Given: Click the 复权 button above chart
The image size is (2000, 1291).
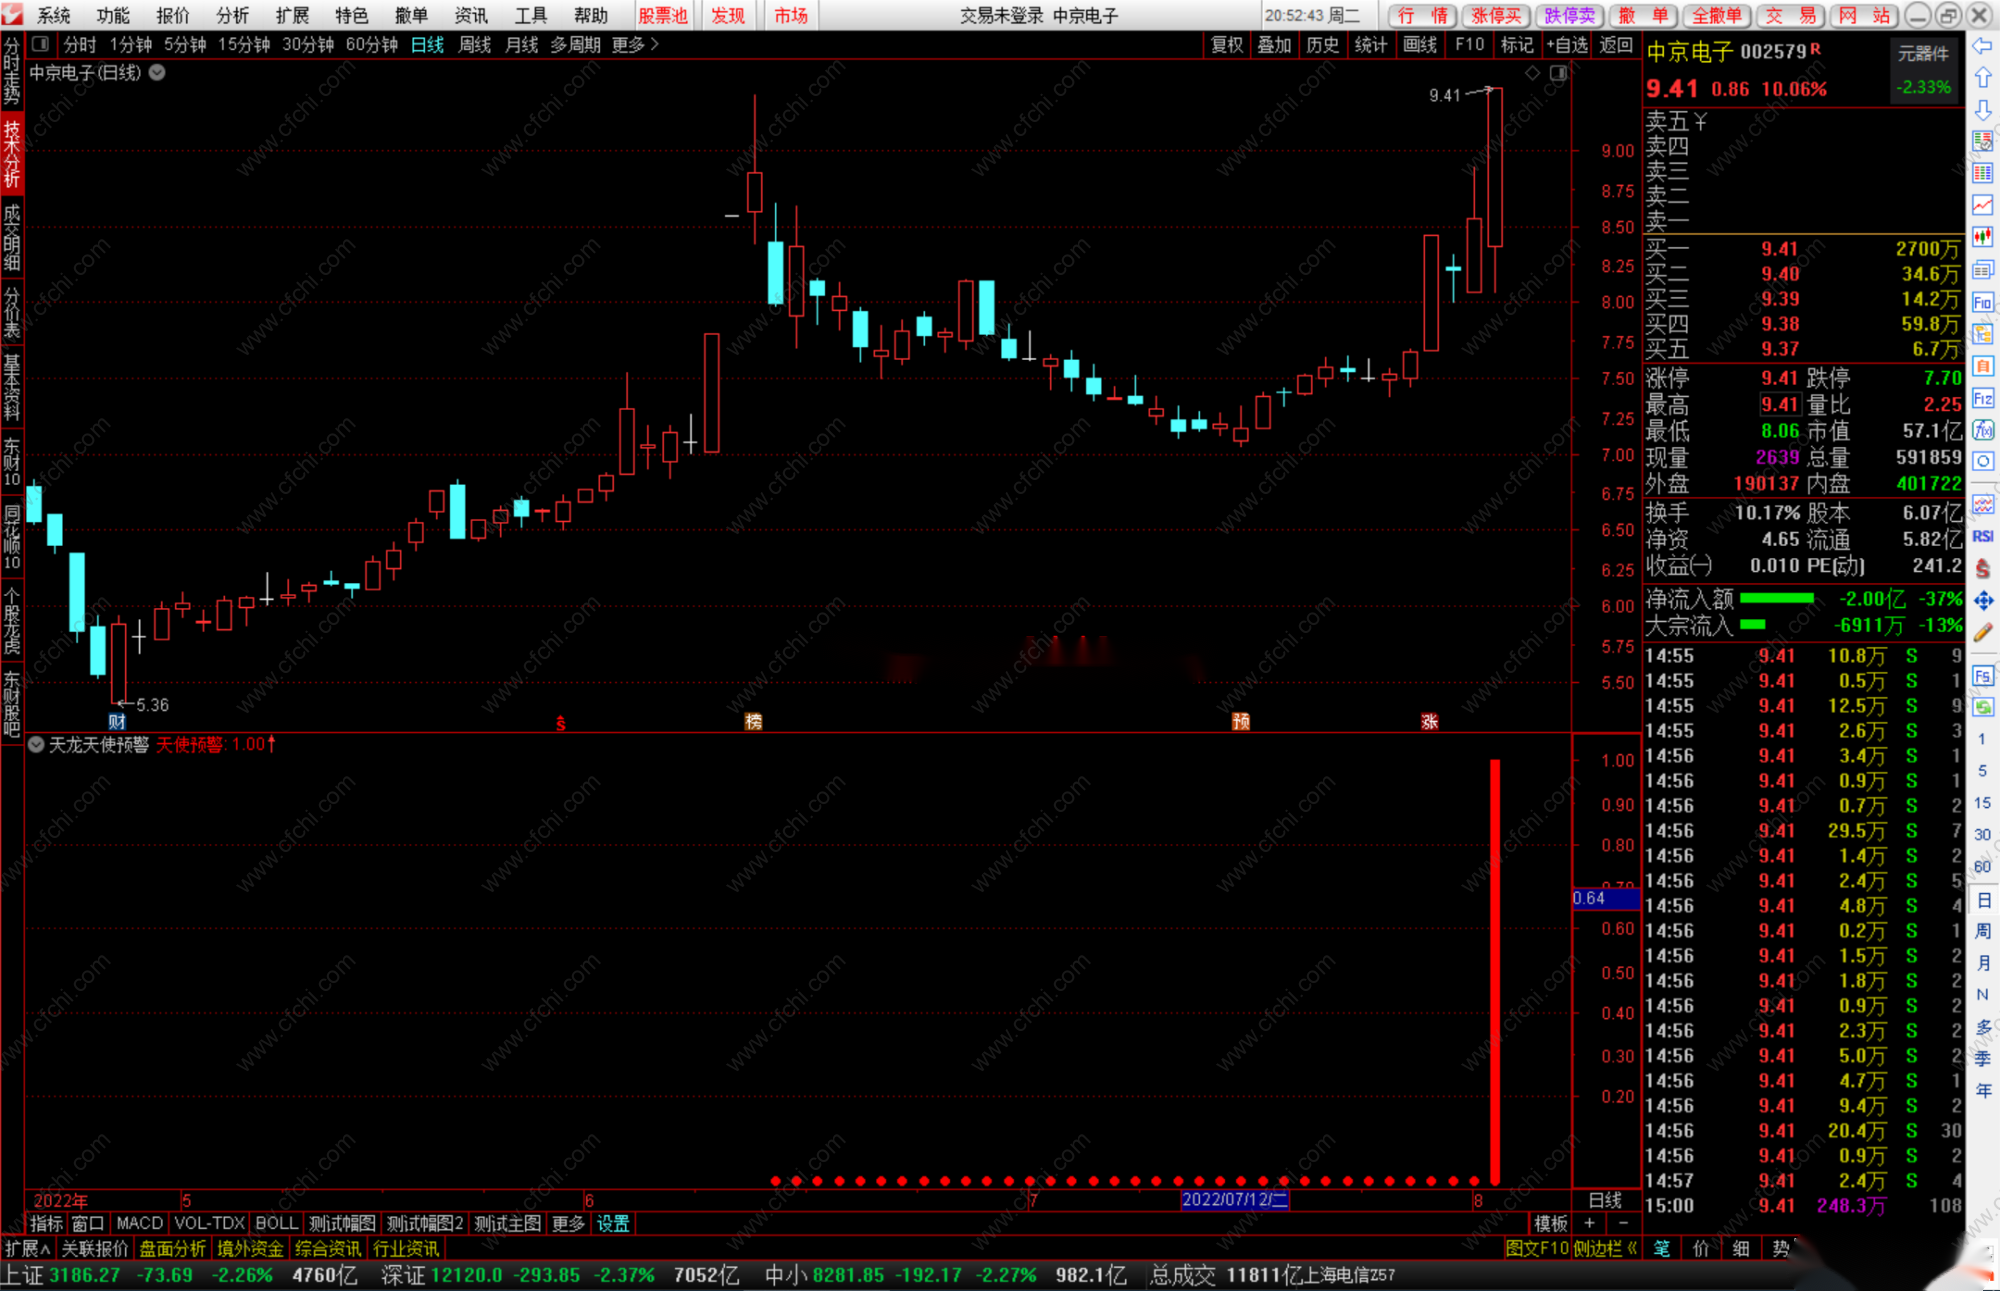Looking at the screenshot, I should [x=1227, y=44].
